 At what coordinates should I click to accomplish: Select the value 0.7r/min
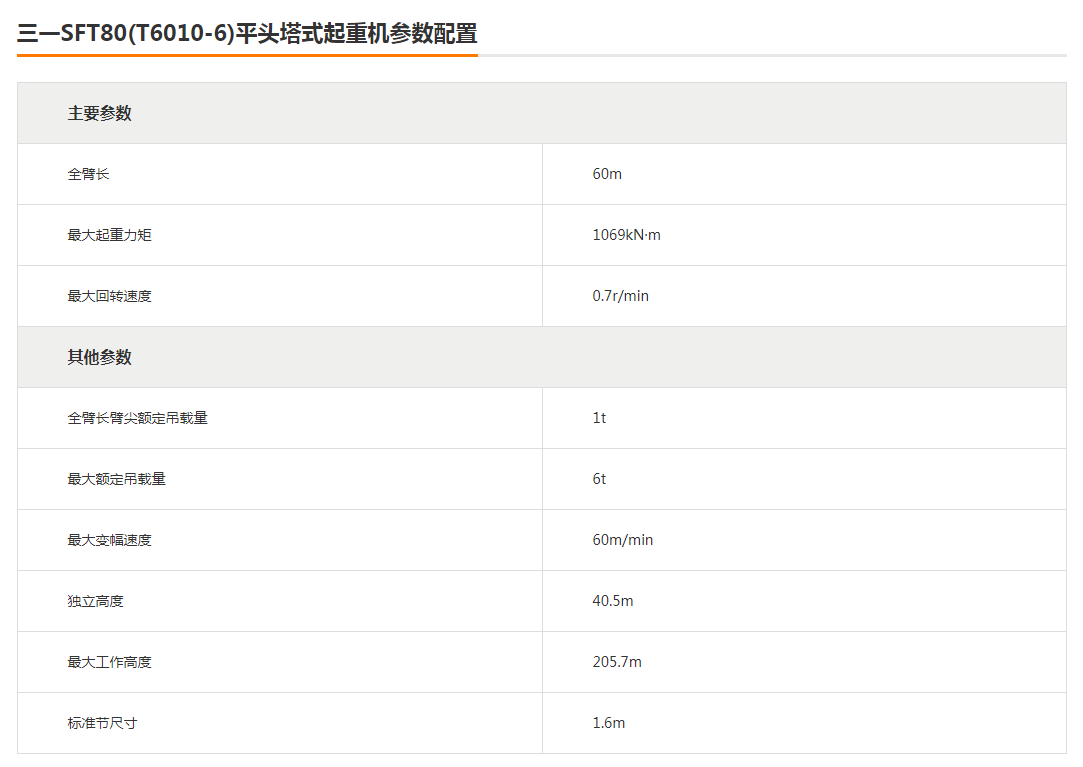[x=620, y=296]
